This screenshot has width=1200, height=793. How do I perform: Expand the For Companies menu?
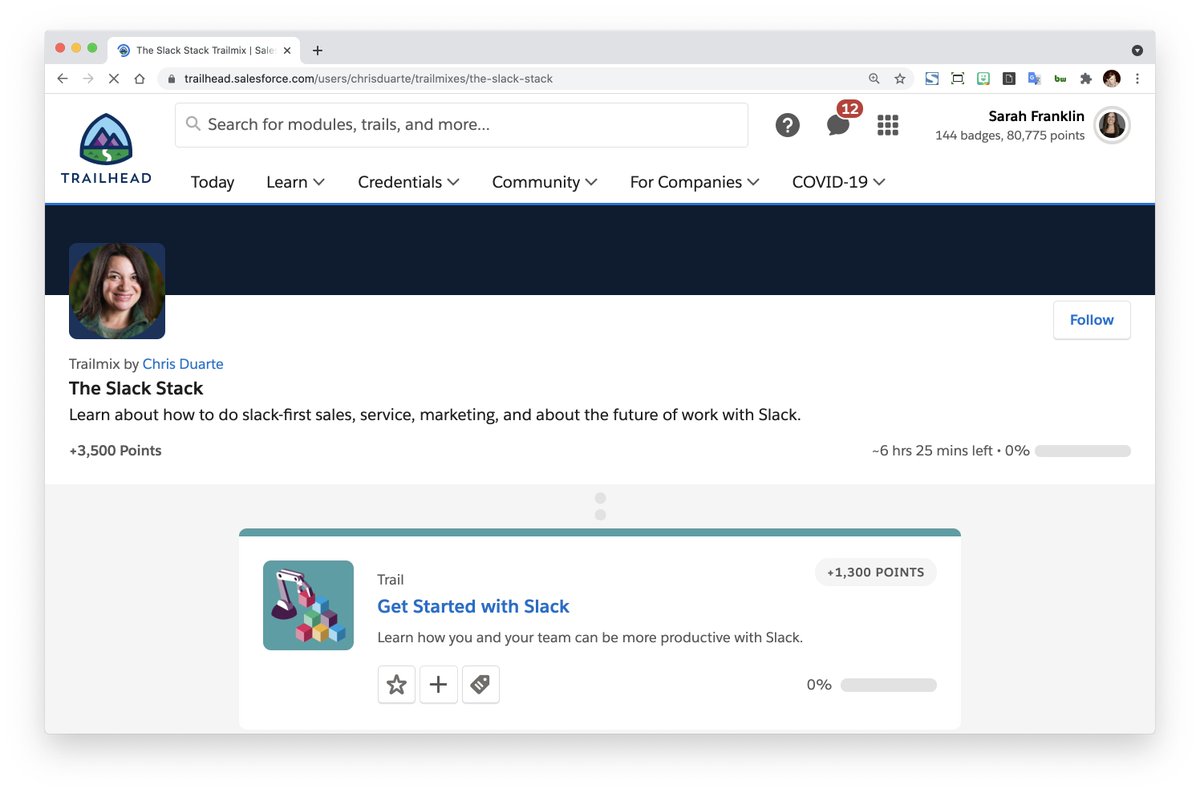[695, 182]
